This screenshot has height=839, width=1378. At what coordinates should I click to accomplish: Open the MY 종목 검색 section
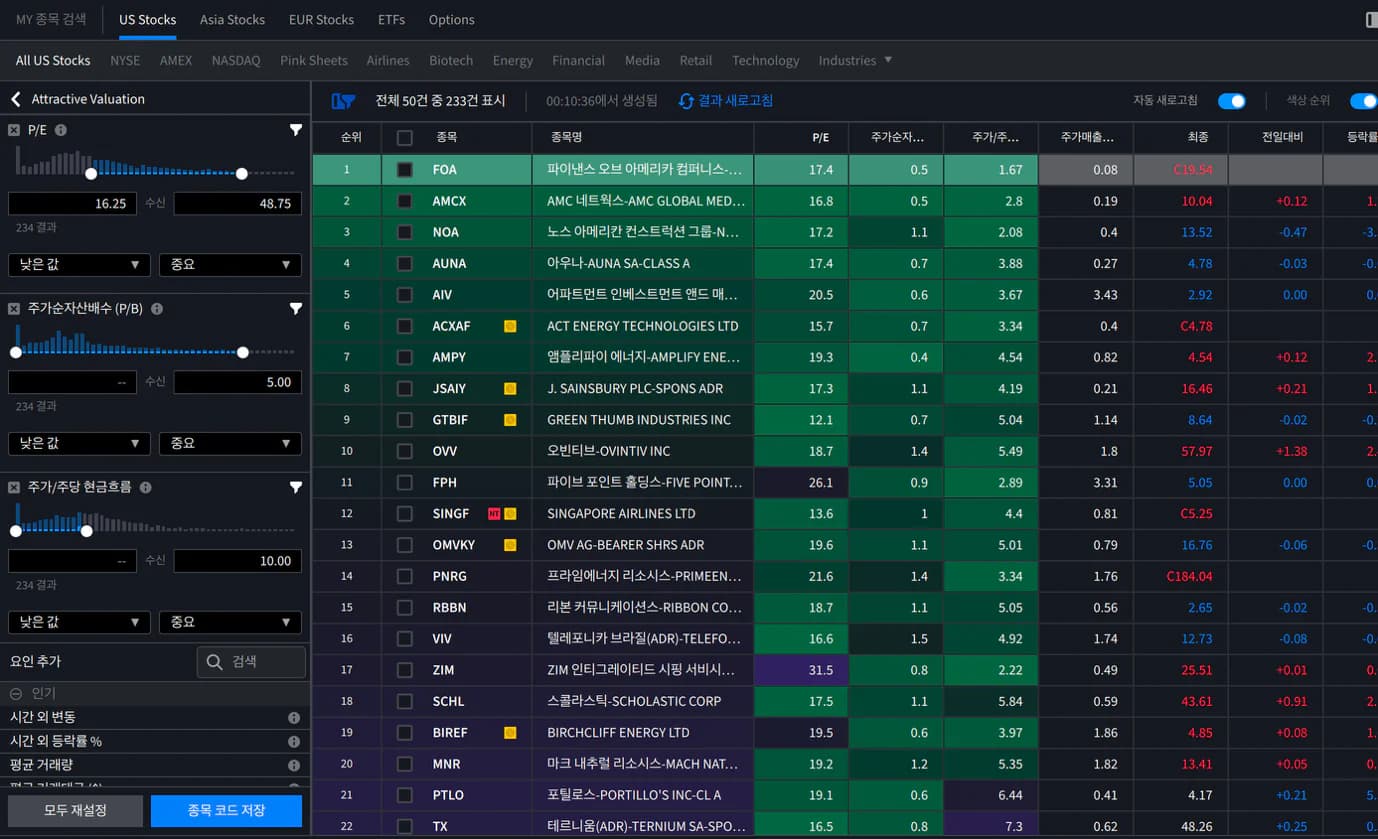pyautogui.click(x=51, y=20)
